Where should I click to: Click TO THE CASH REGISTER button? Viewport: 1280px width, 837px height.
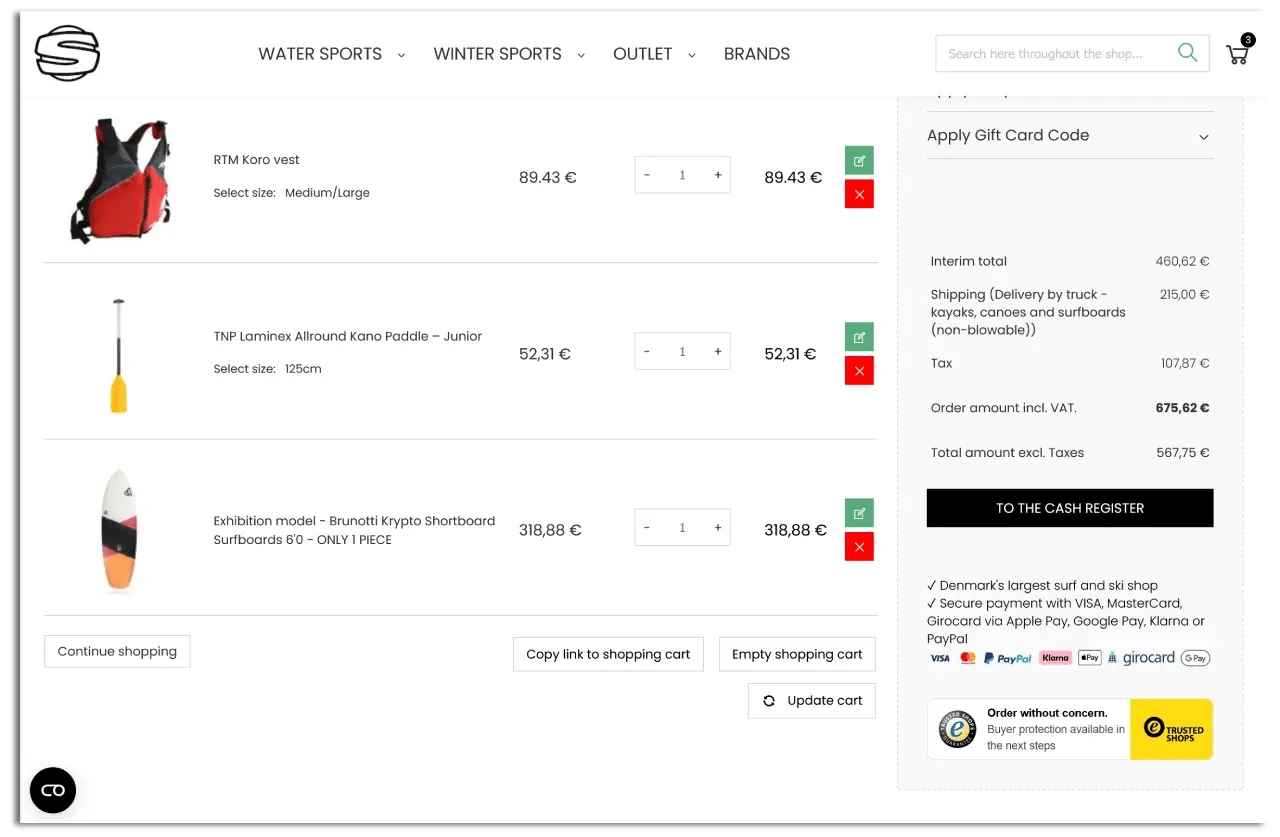click(x=1069, y=508)
